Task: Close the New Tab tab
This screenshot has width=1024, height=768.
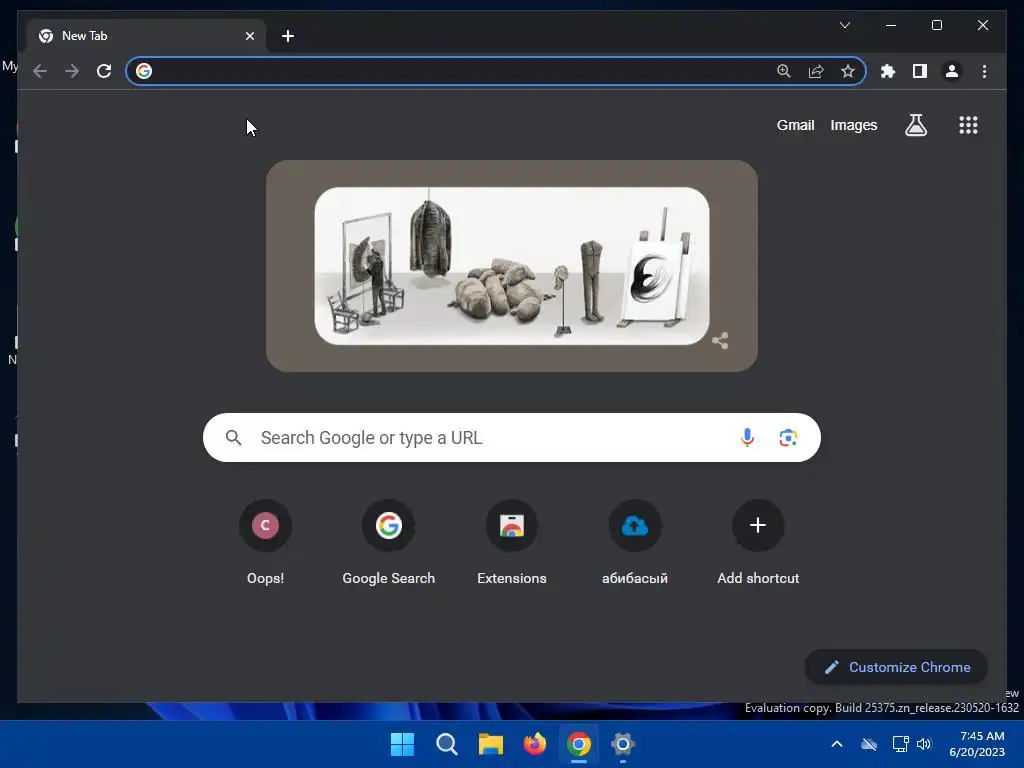Action: tap(249, 36)
